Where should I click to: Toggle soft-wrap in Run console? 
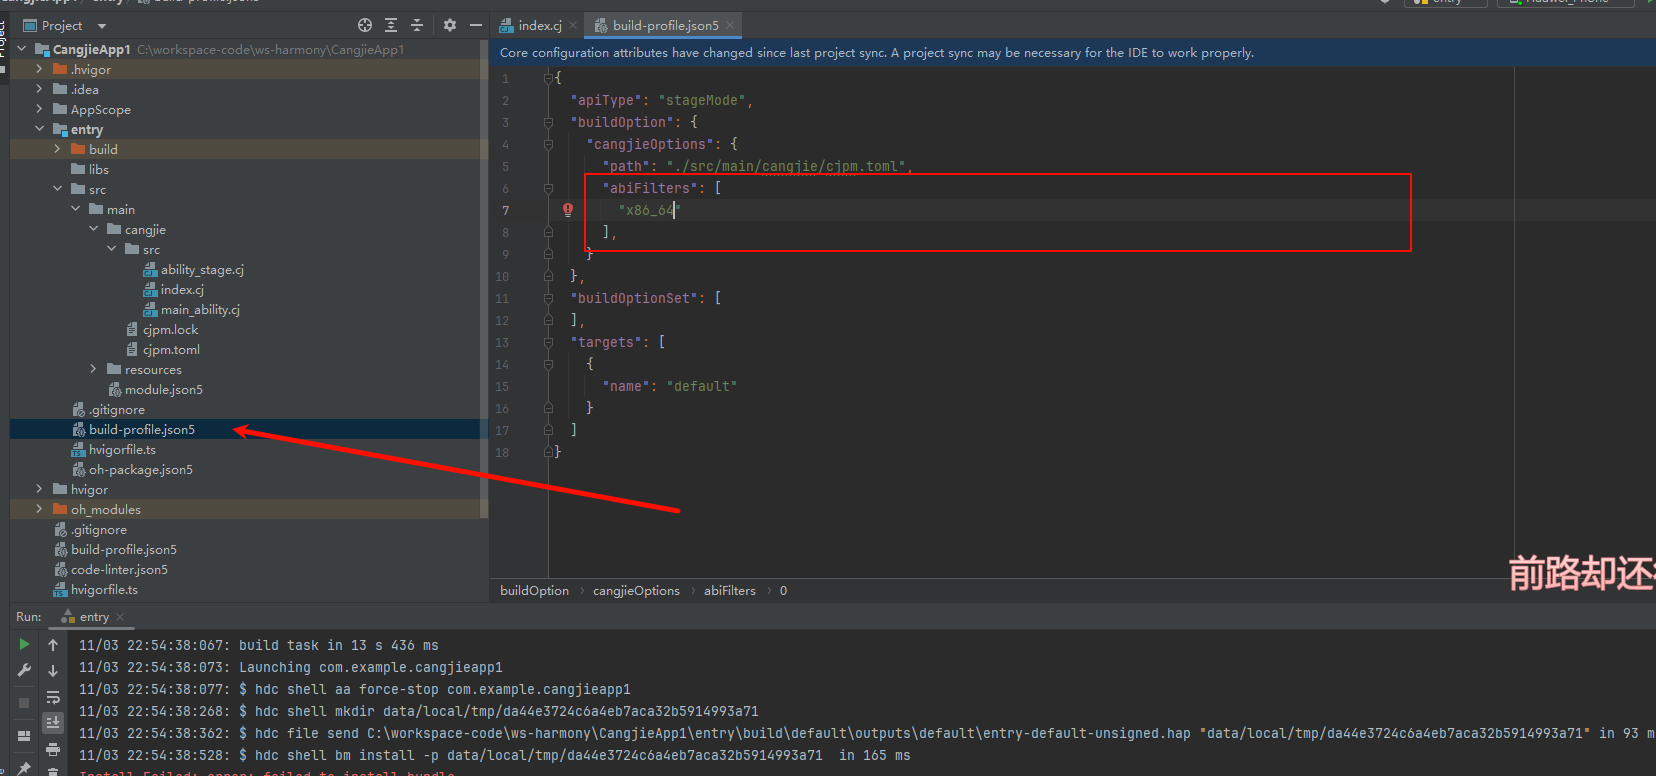click(53, 697)
